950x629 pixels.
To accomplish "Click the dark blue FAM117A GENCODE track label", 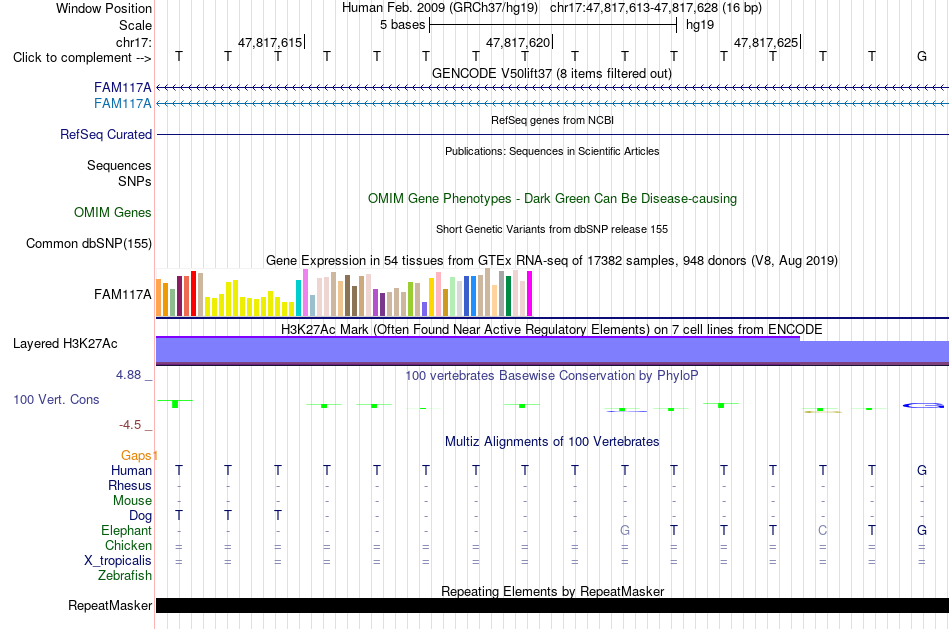I will [122, 87].
